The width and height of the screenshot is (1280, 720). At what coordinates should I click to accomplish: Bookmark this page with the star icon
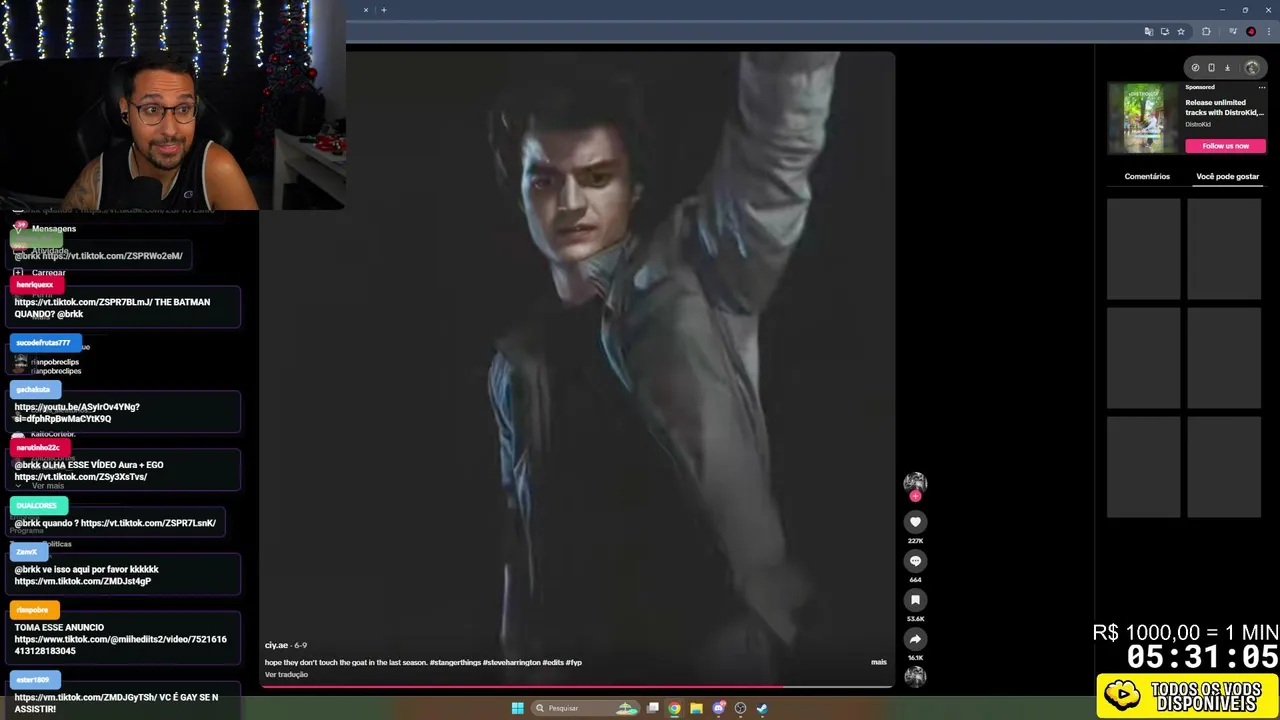coord(1181,32)
